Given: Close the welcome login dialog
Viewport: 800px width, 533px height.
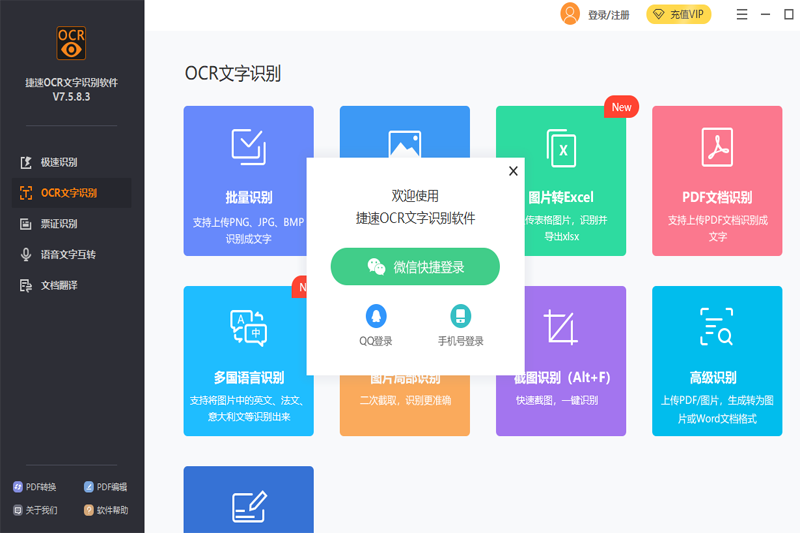Looking at the screenshot, I should 513,171.
